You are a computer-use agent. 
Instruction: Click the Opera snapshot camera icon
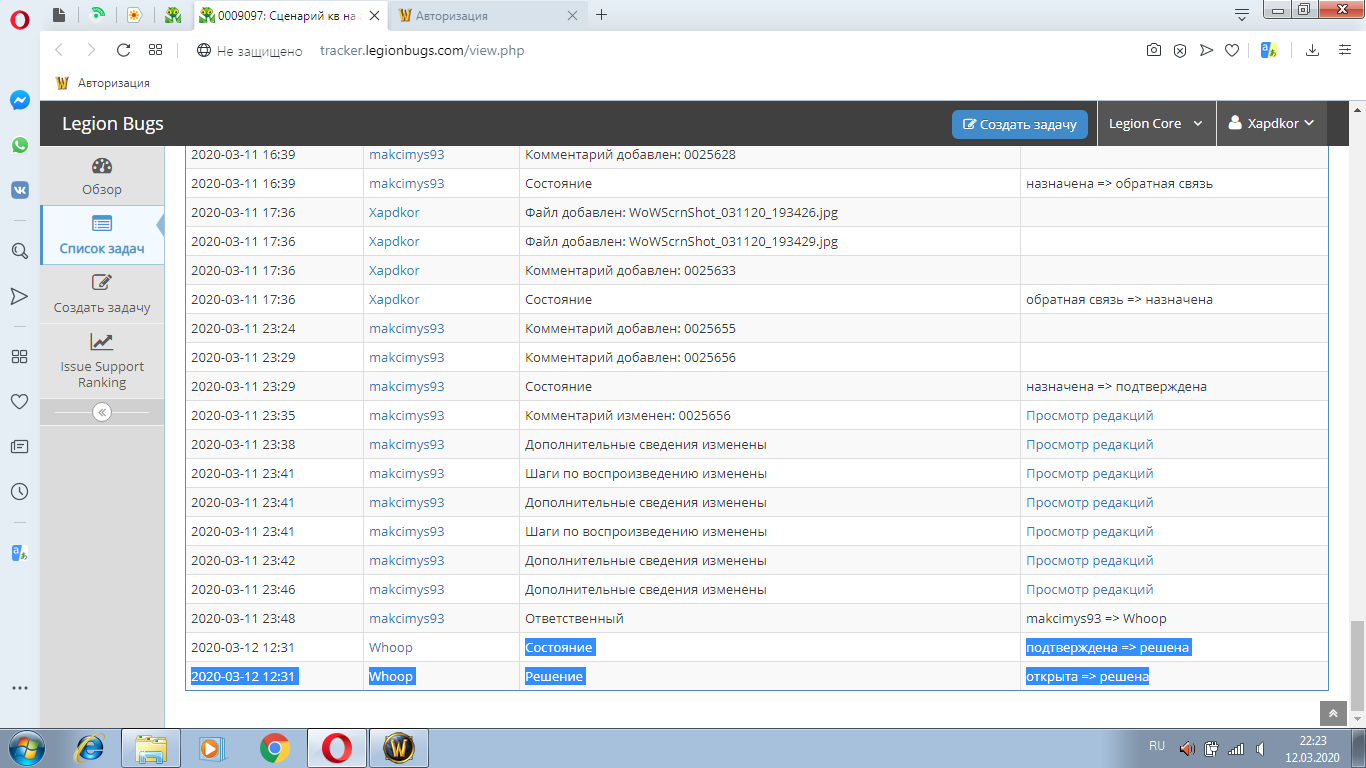[1154, 50]
